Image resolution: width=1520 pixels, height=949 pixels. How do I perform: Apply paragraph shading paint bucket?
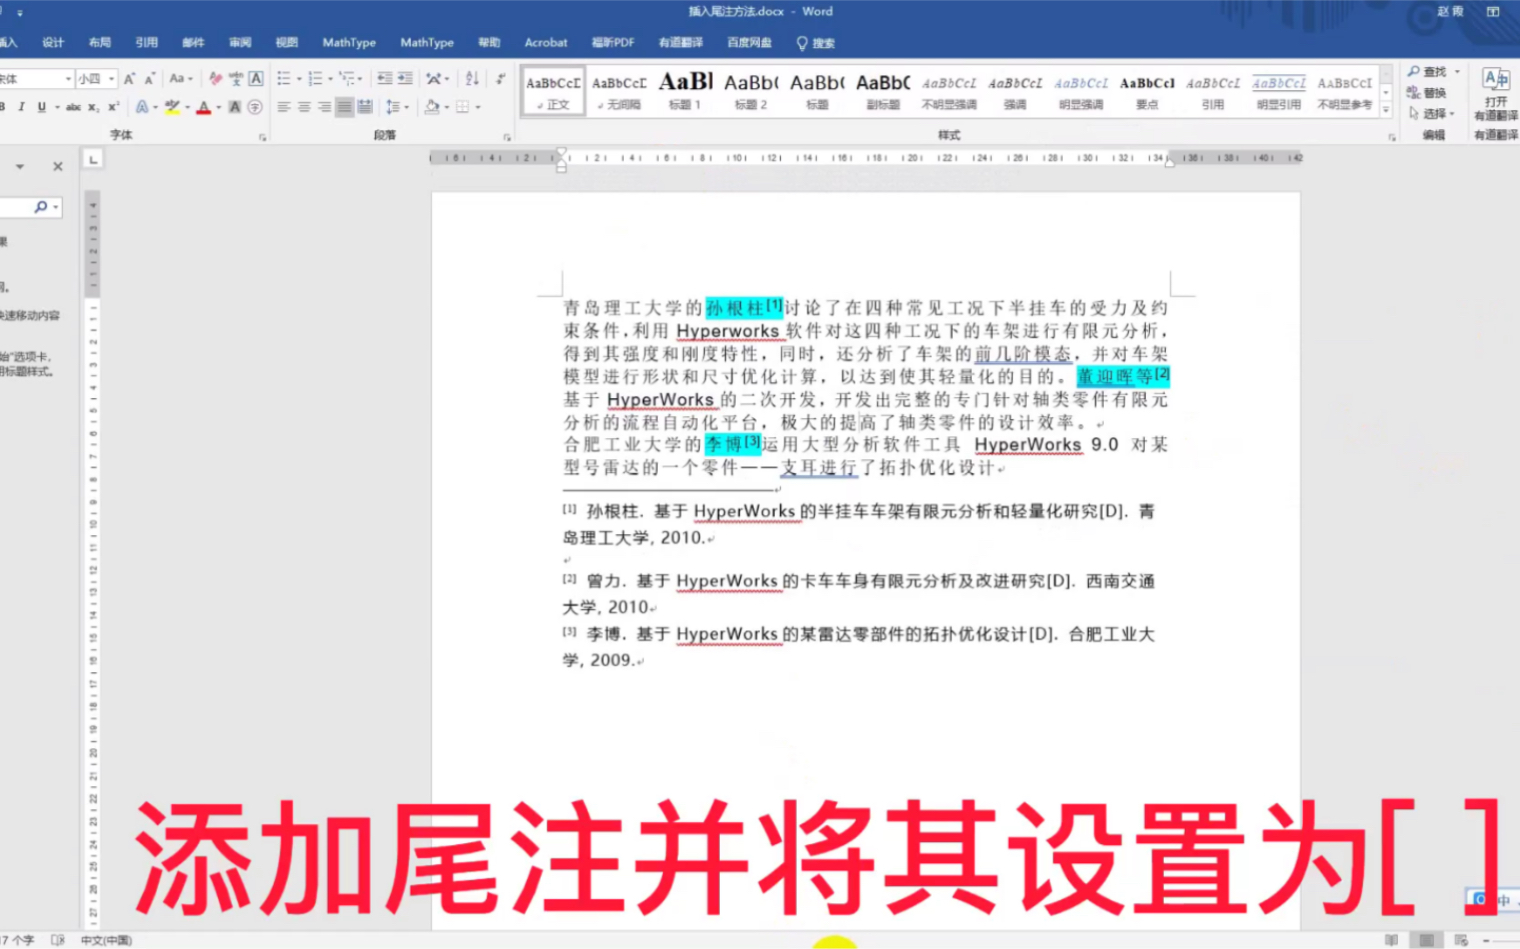click(432, 107)
